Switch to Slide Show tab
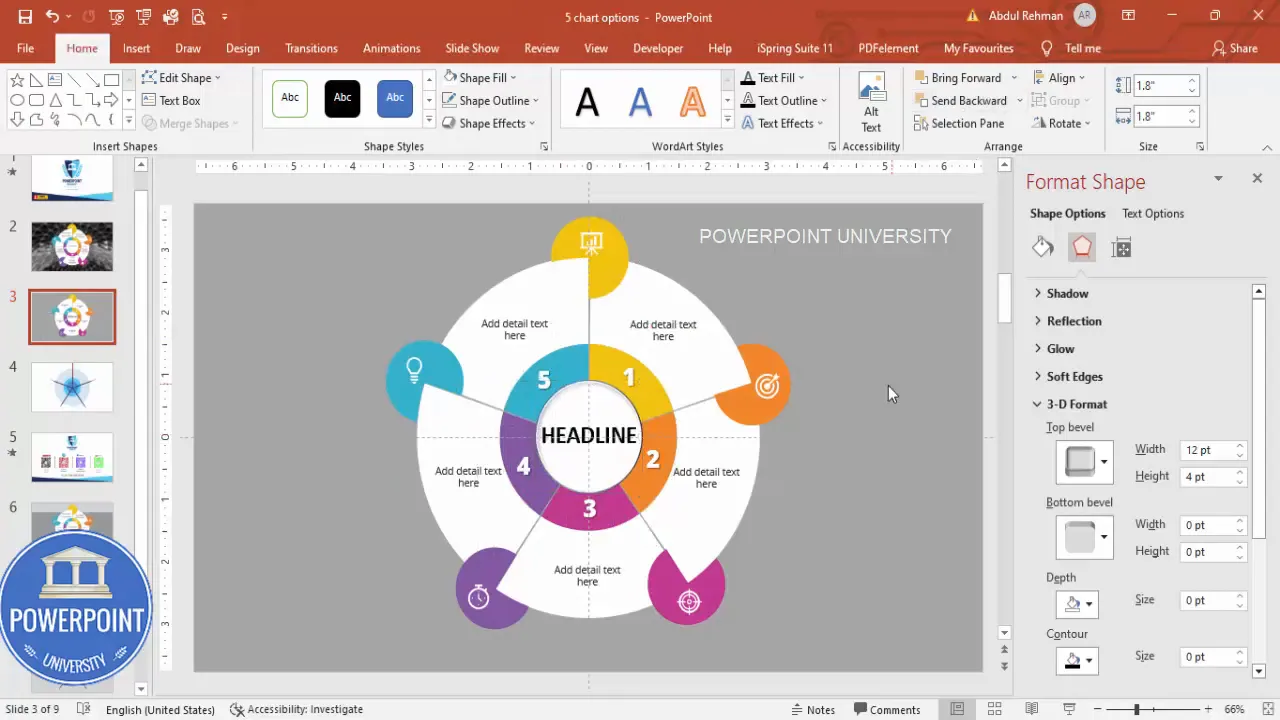Image resolution: width=1280 pixels, height=720 pixels. (472, 48)
